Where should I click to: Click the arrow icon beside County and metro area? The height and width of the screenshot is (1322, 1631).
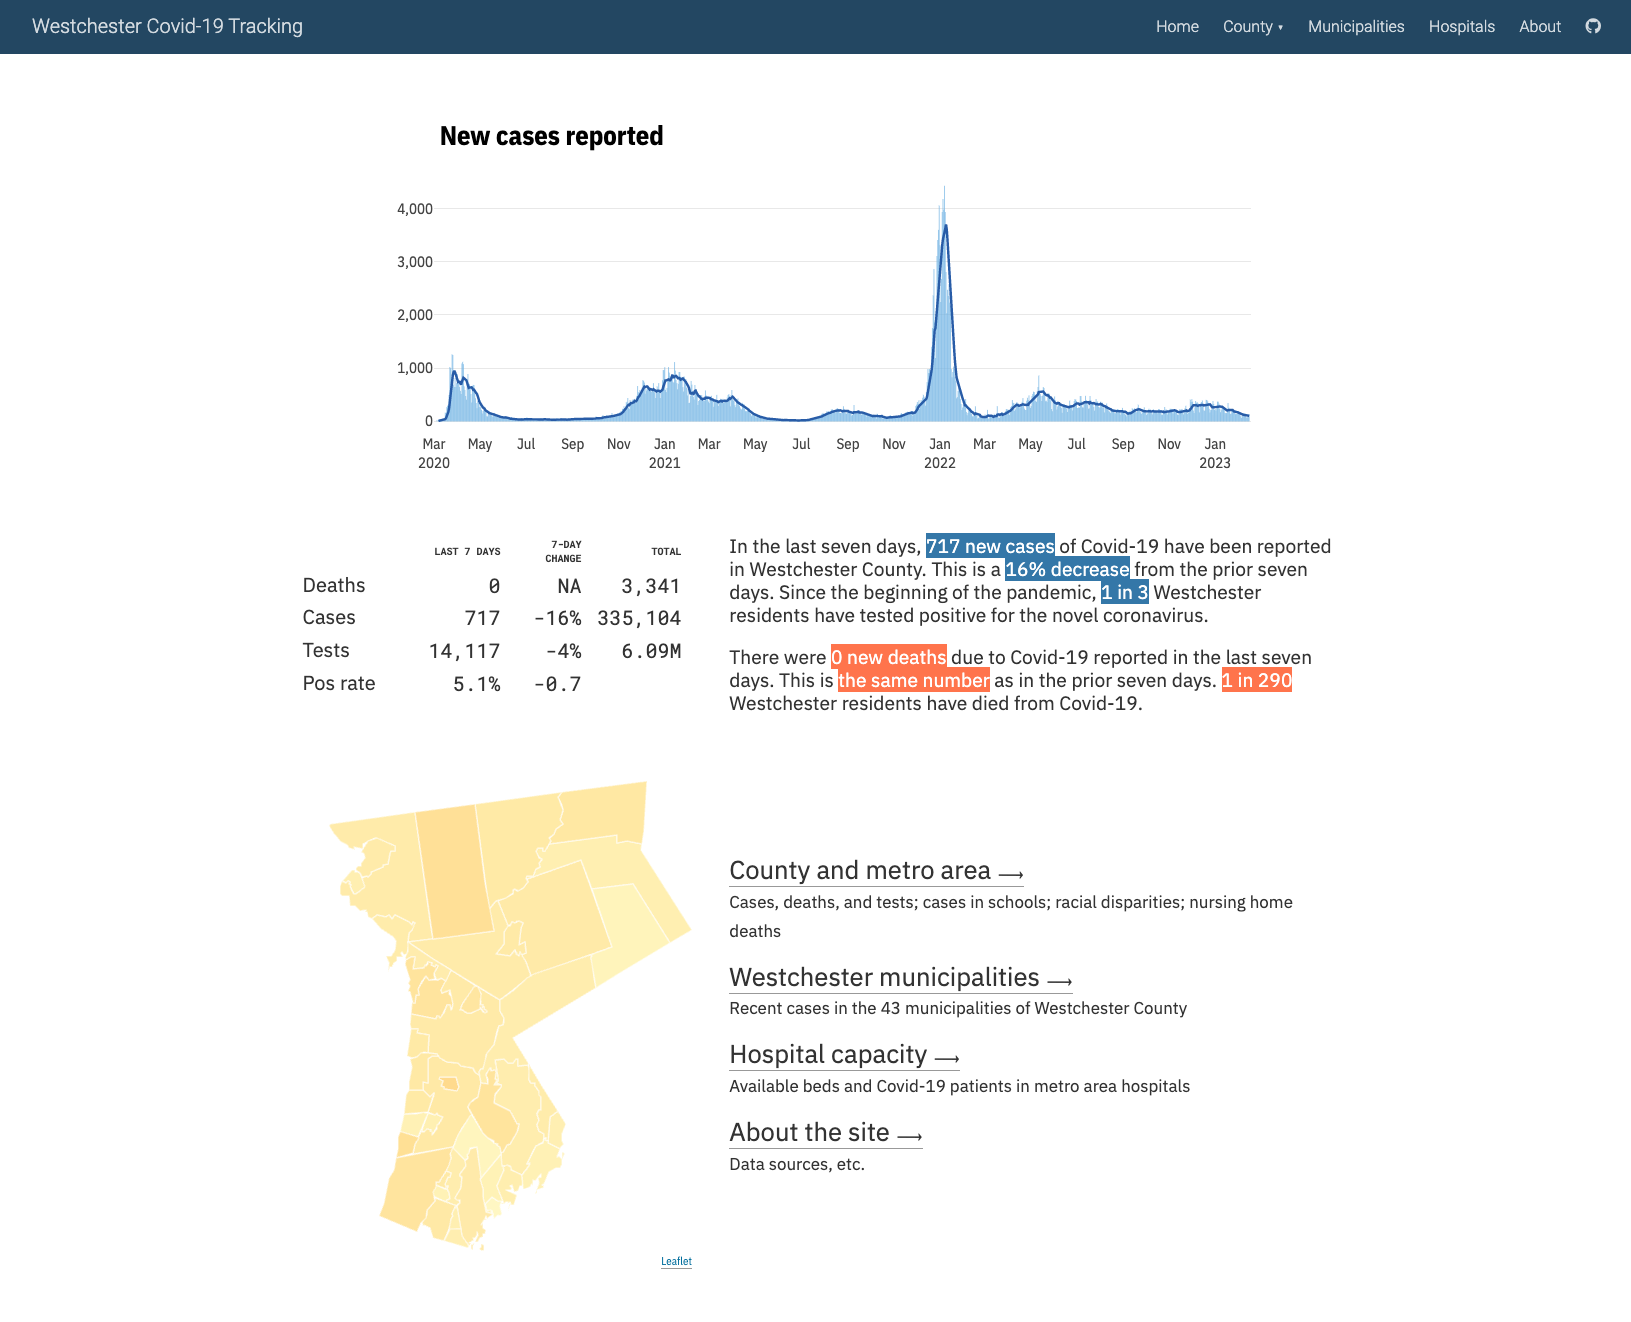pos(1012,871)
